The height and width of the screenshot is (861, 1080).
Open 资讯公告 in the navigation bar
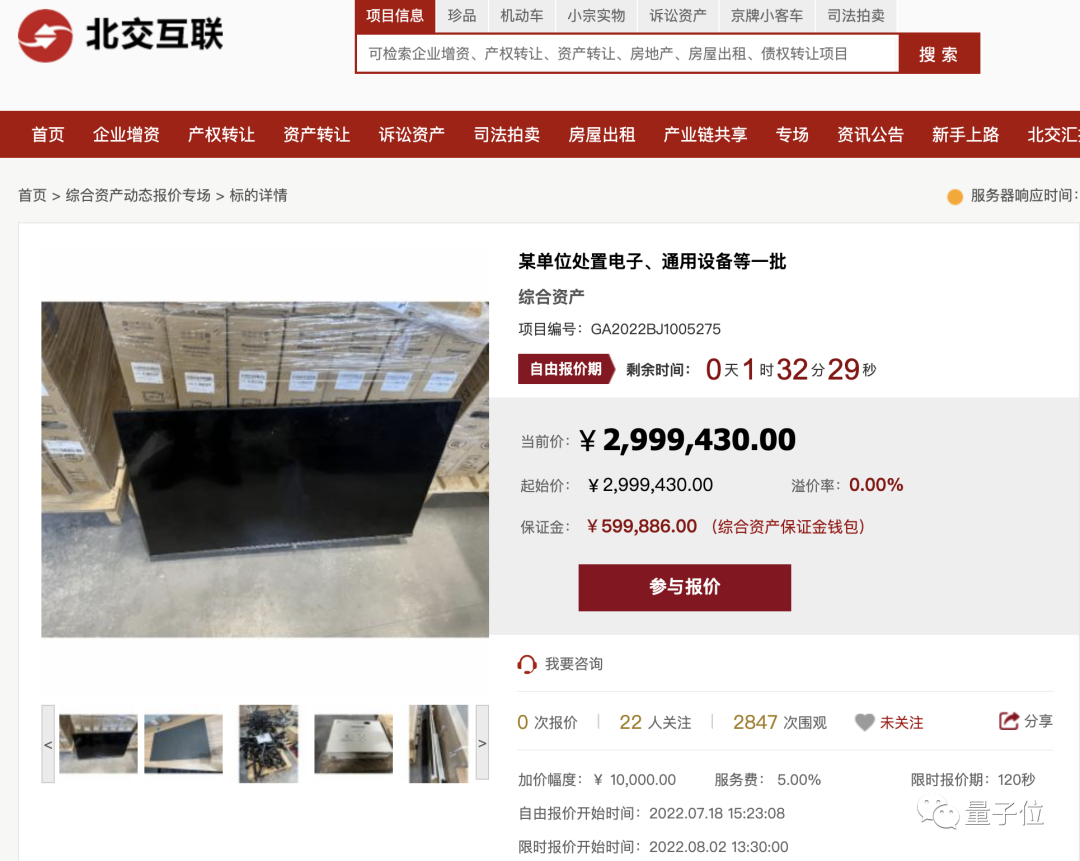(x=870, y=134)
